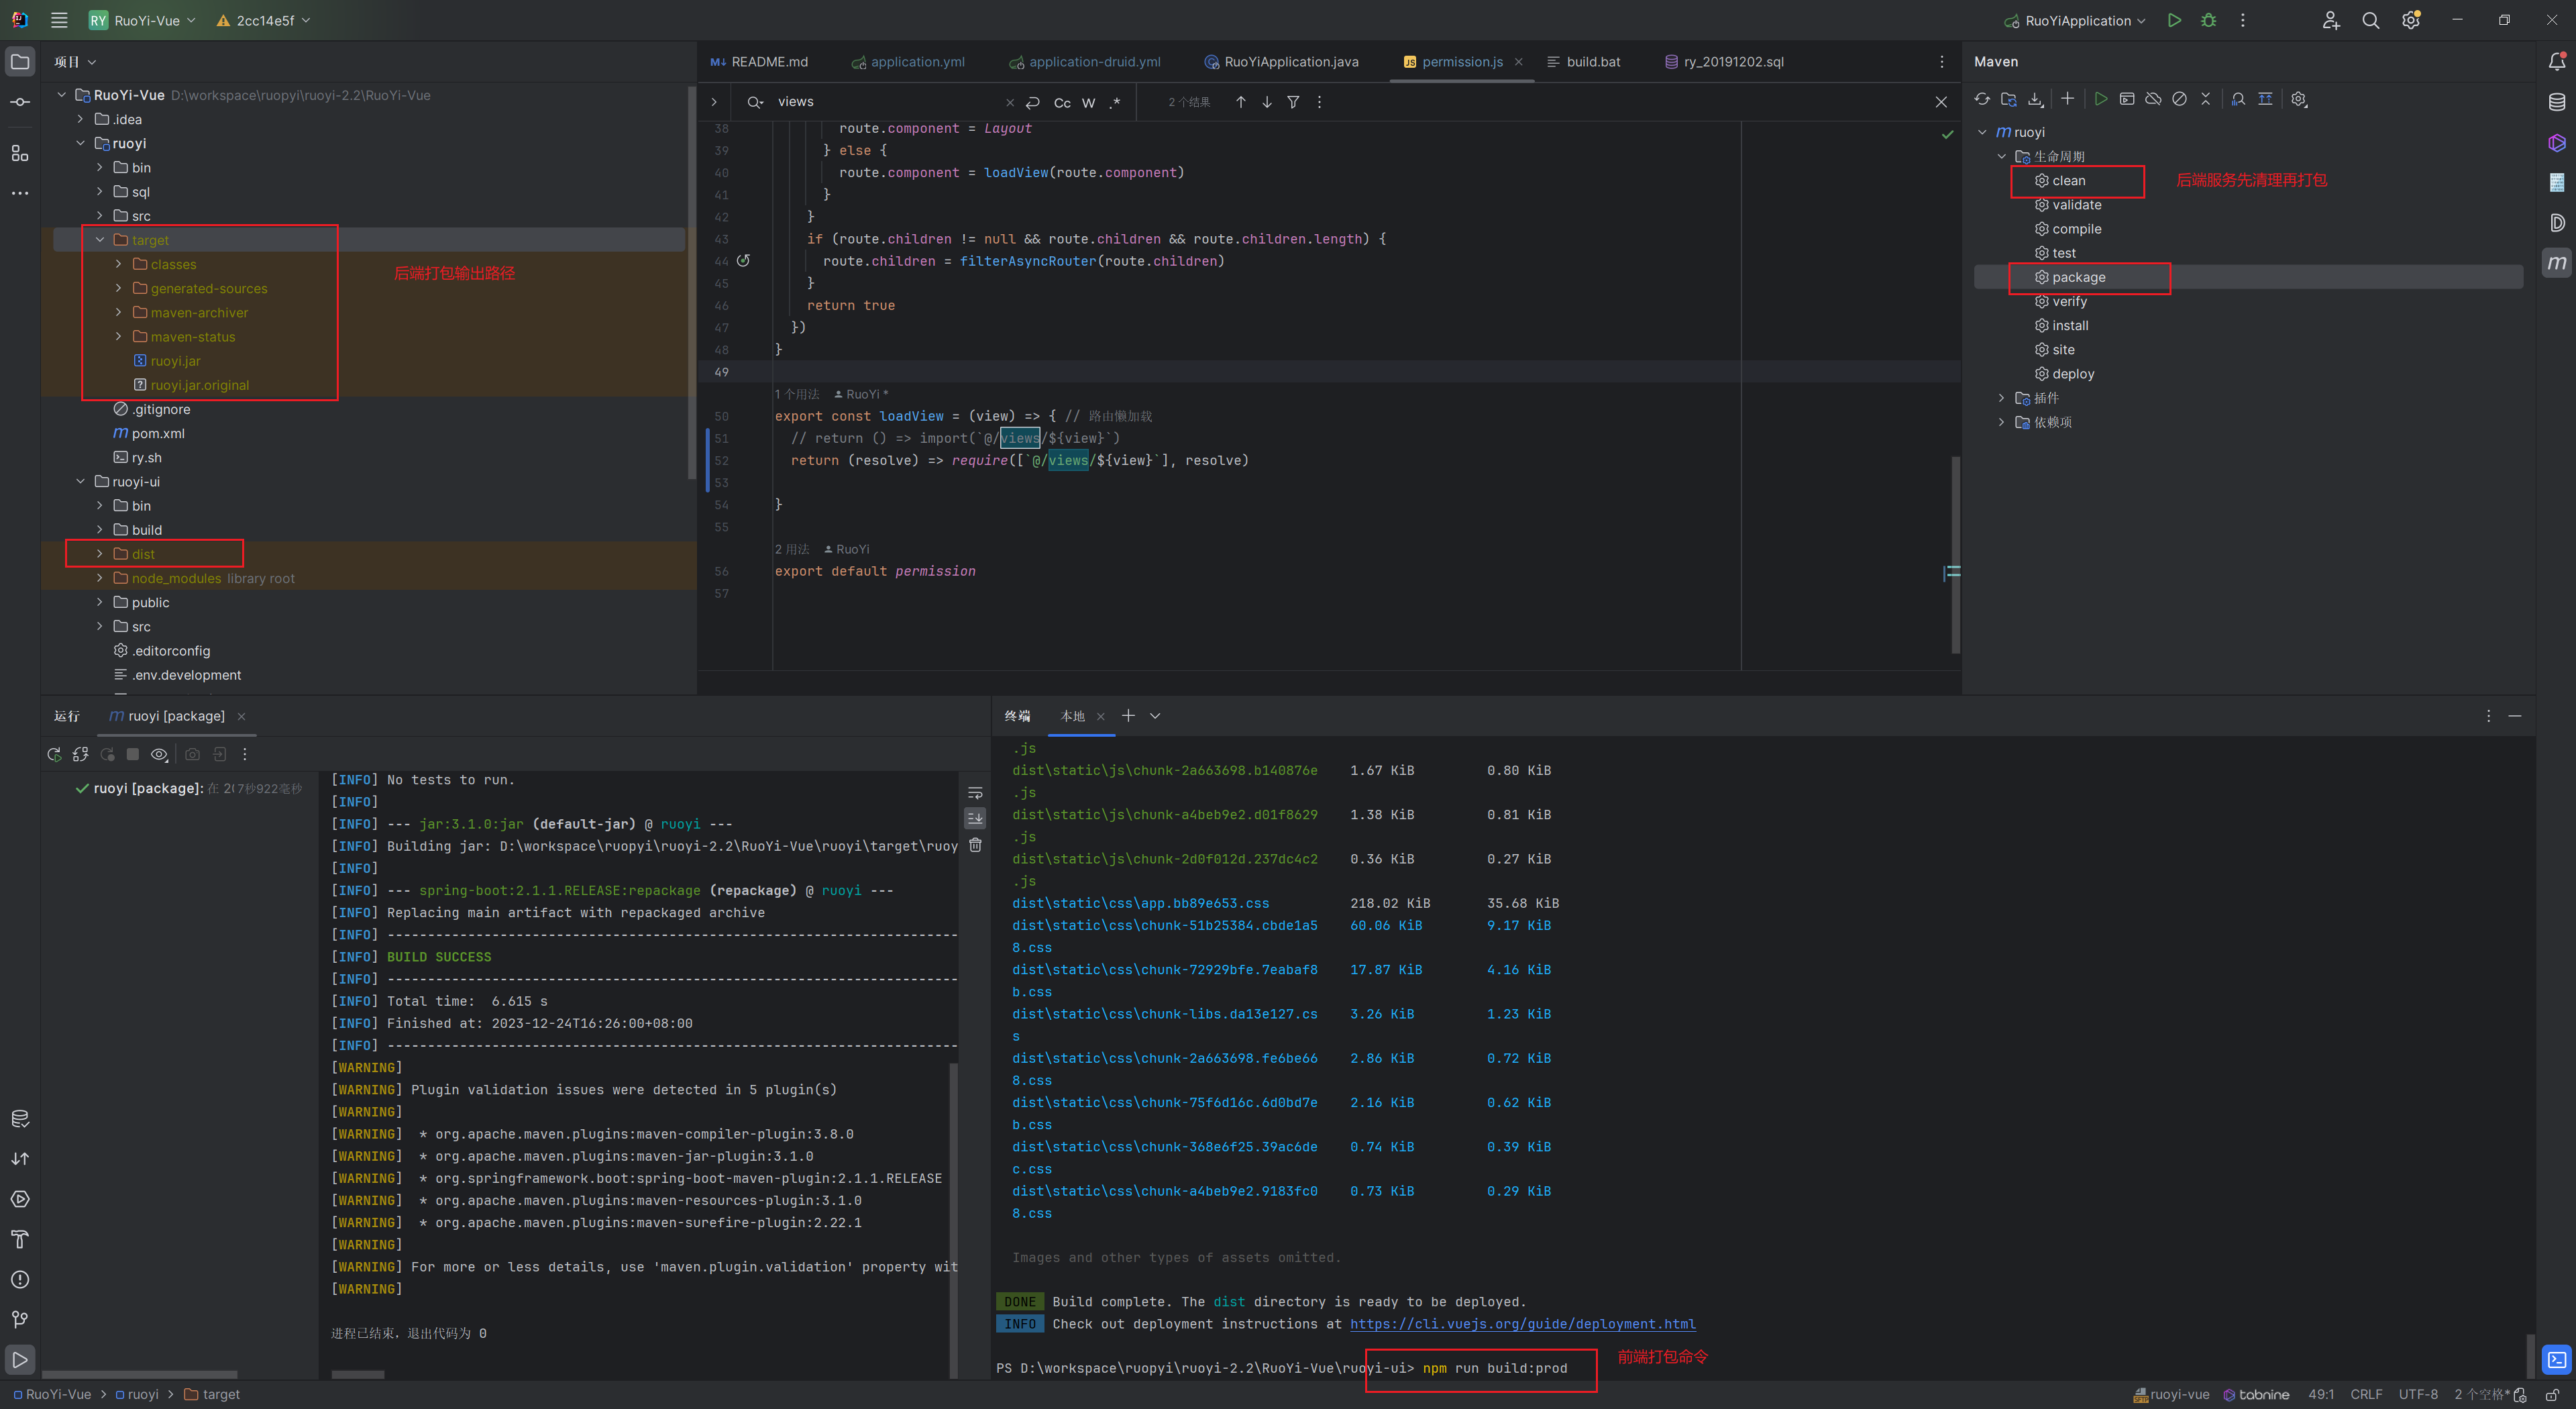2576x1409 pixels.
Task: Switch to RuoYiApplication.java tab
Action: [1281, 62]
